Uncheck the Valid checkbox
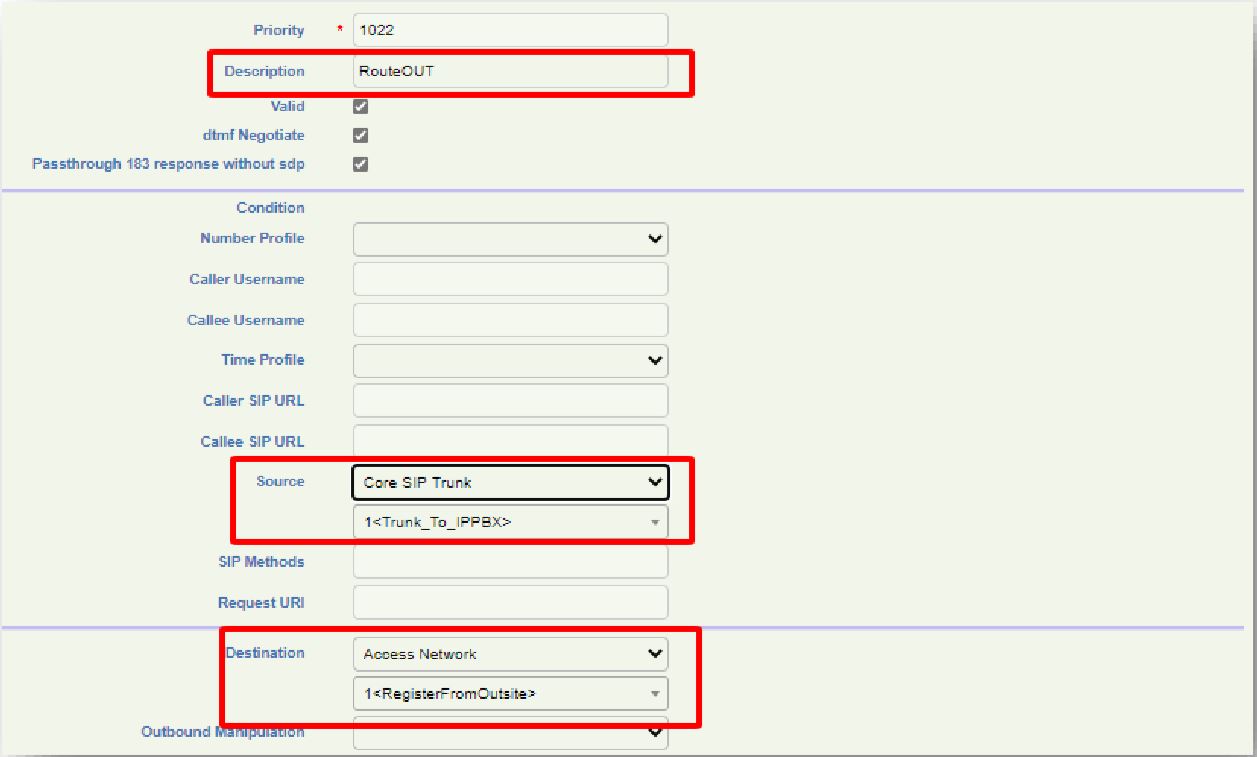1257x757 pixels. [361, 107]
